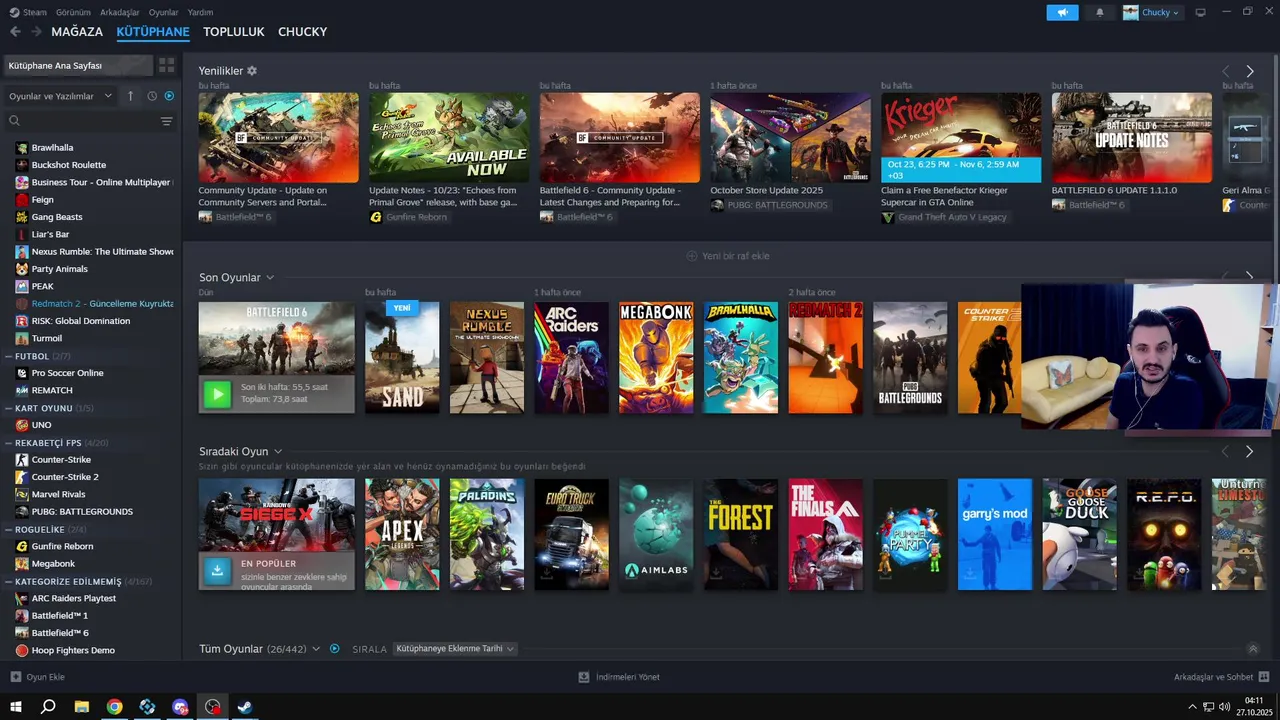1280x720 pixels.
Task: Go back with the left navigation arrow
Action: [15, 32]
